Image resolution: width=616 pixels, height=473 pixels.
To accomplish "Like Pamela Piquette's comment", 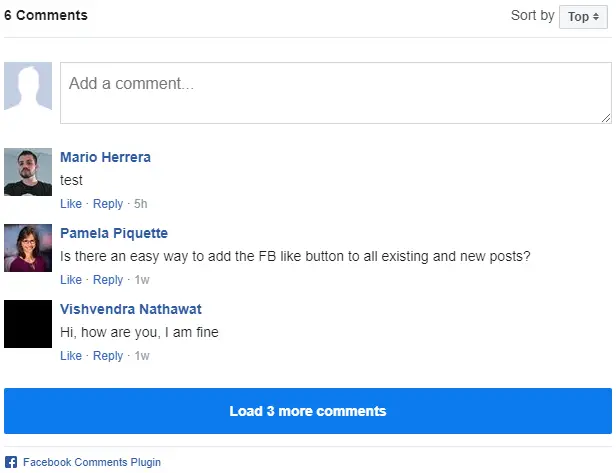I will pyautogui.click(x=71, y=280).
